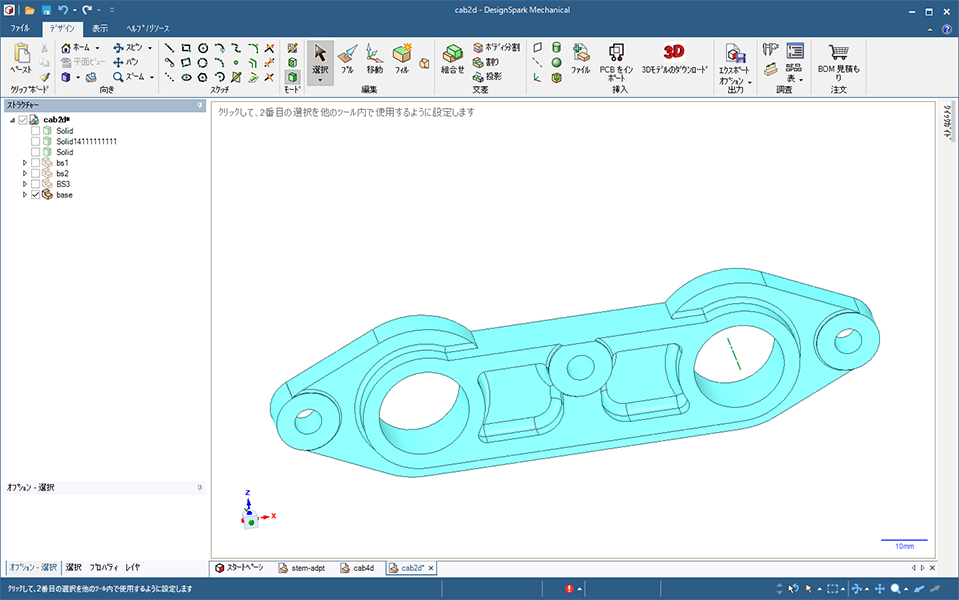Check the Solid14111111111 body checkbox

point(37,142)
